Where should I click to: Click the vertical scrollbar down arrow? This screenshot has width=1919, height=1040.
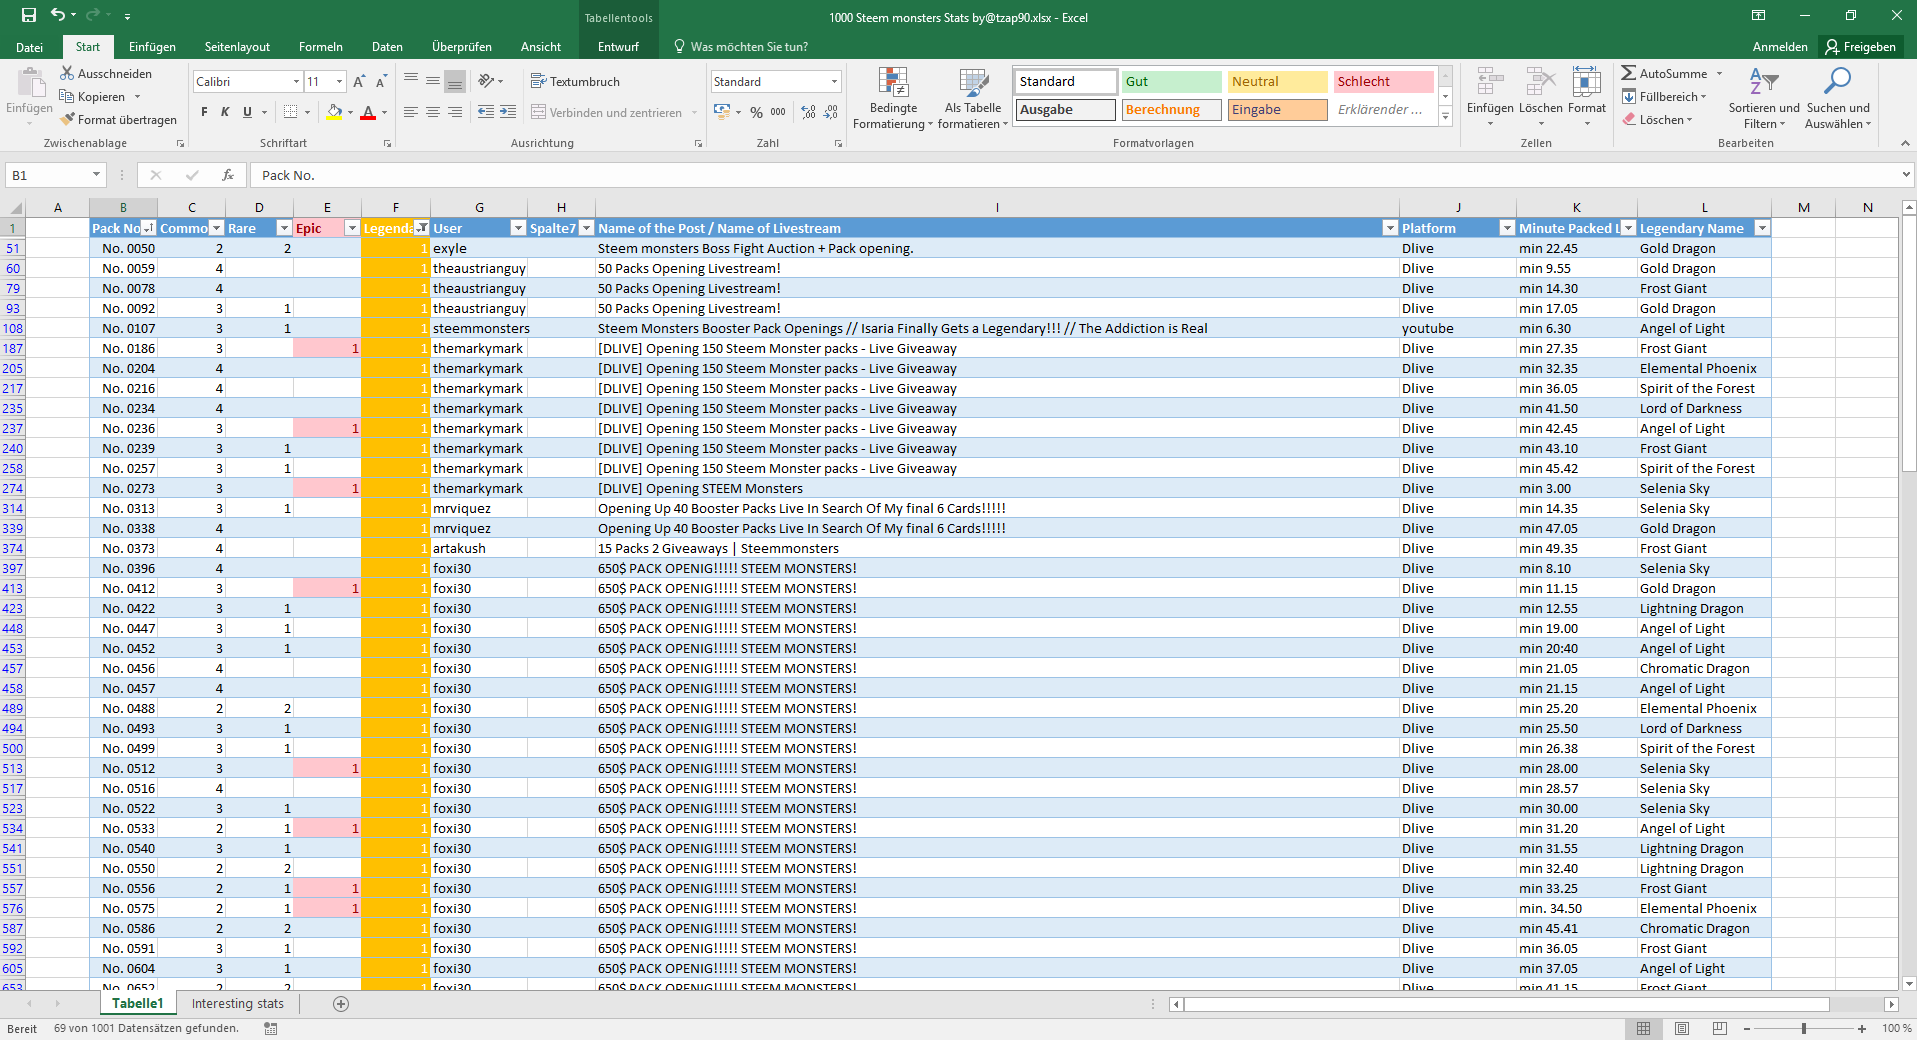[1909, 983]
